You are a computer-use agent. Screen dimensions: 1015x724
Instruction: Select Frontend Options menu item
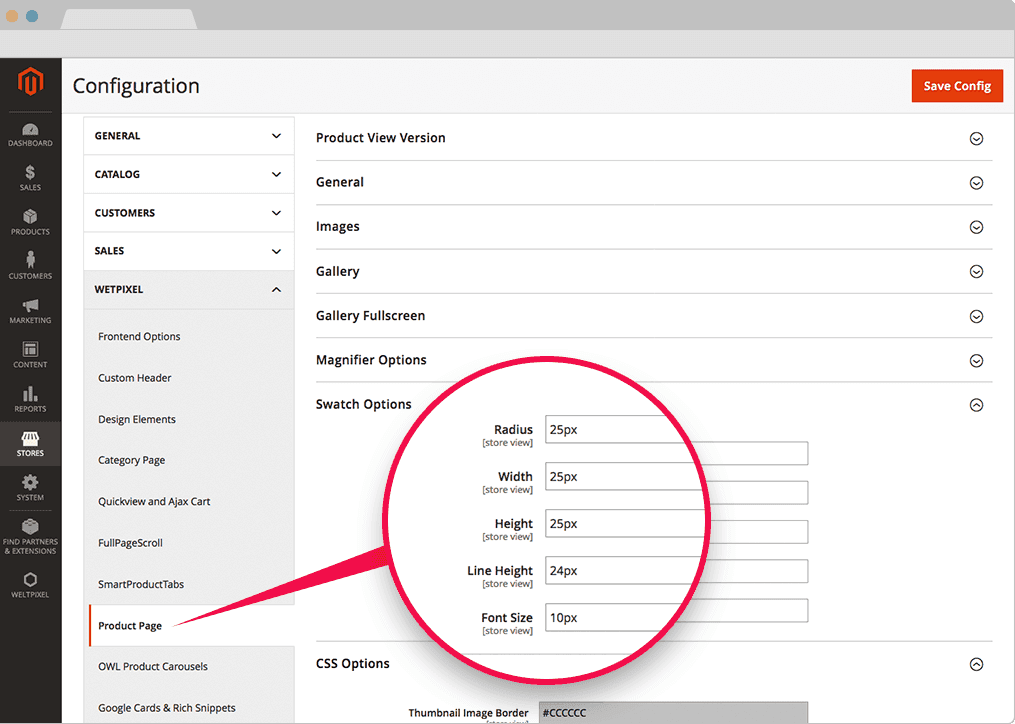pyautogui.click(x=139, y=337)
